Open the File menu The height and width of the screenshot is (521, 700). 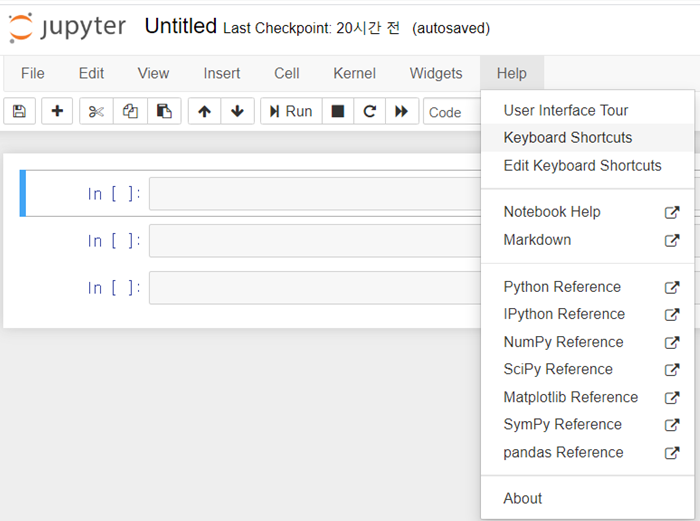pyautogui.click(x=33, y=73)
